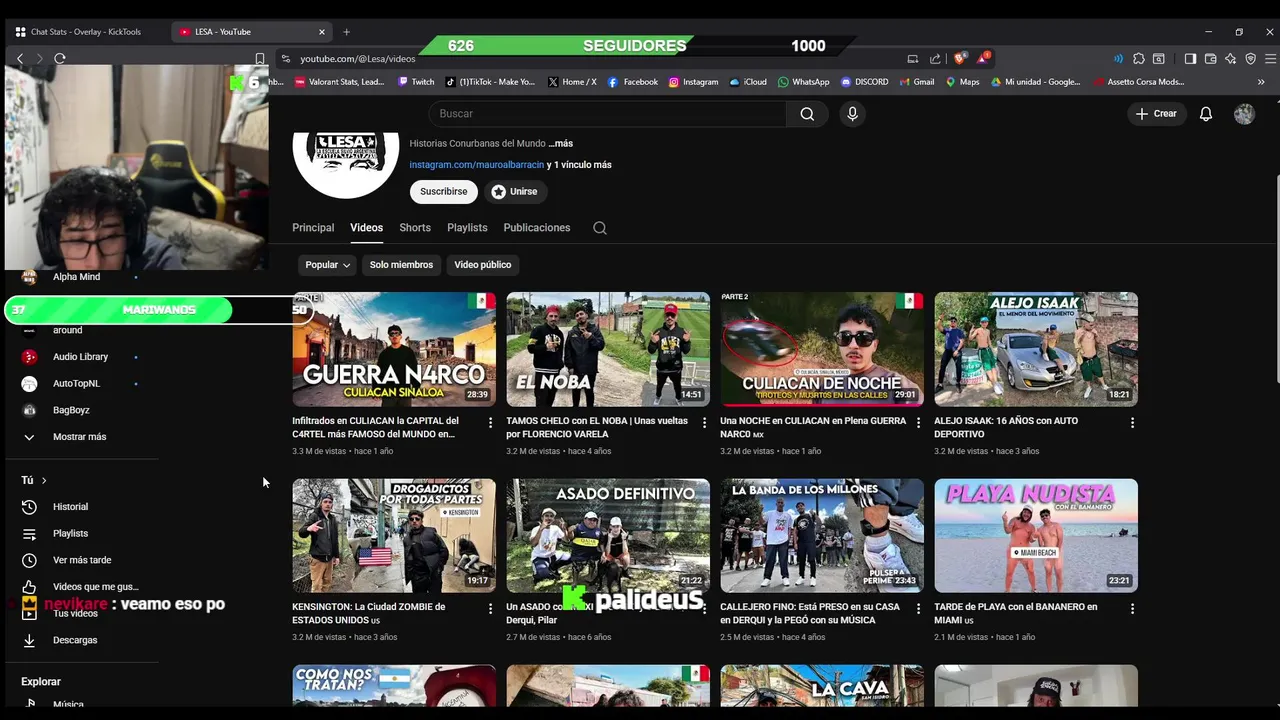Click the YouTube search magnifier button
The height and width of the screenshot is (720, 1280).
pyautogui.click(x=807, y=114)
